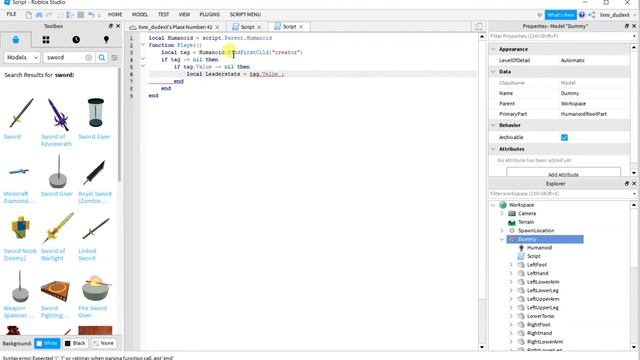This screenshot has width=640, height=360.
Task: Click the magnifier search button in Toolbox
Action: tap(102, 58)
